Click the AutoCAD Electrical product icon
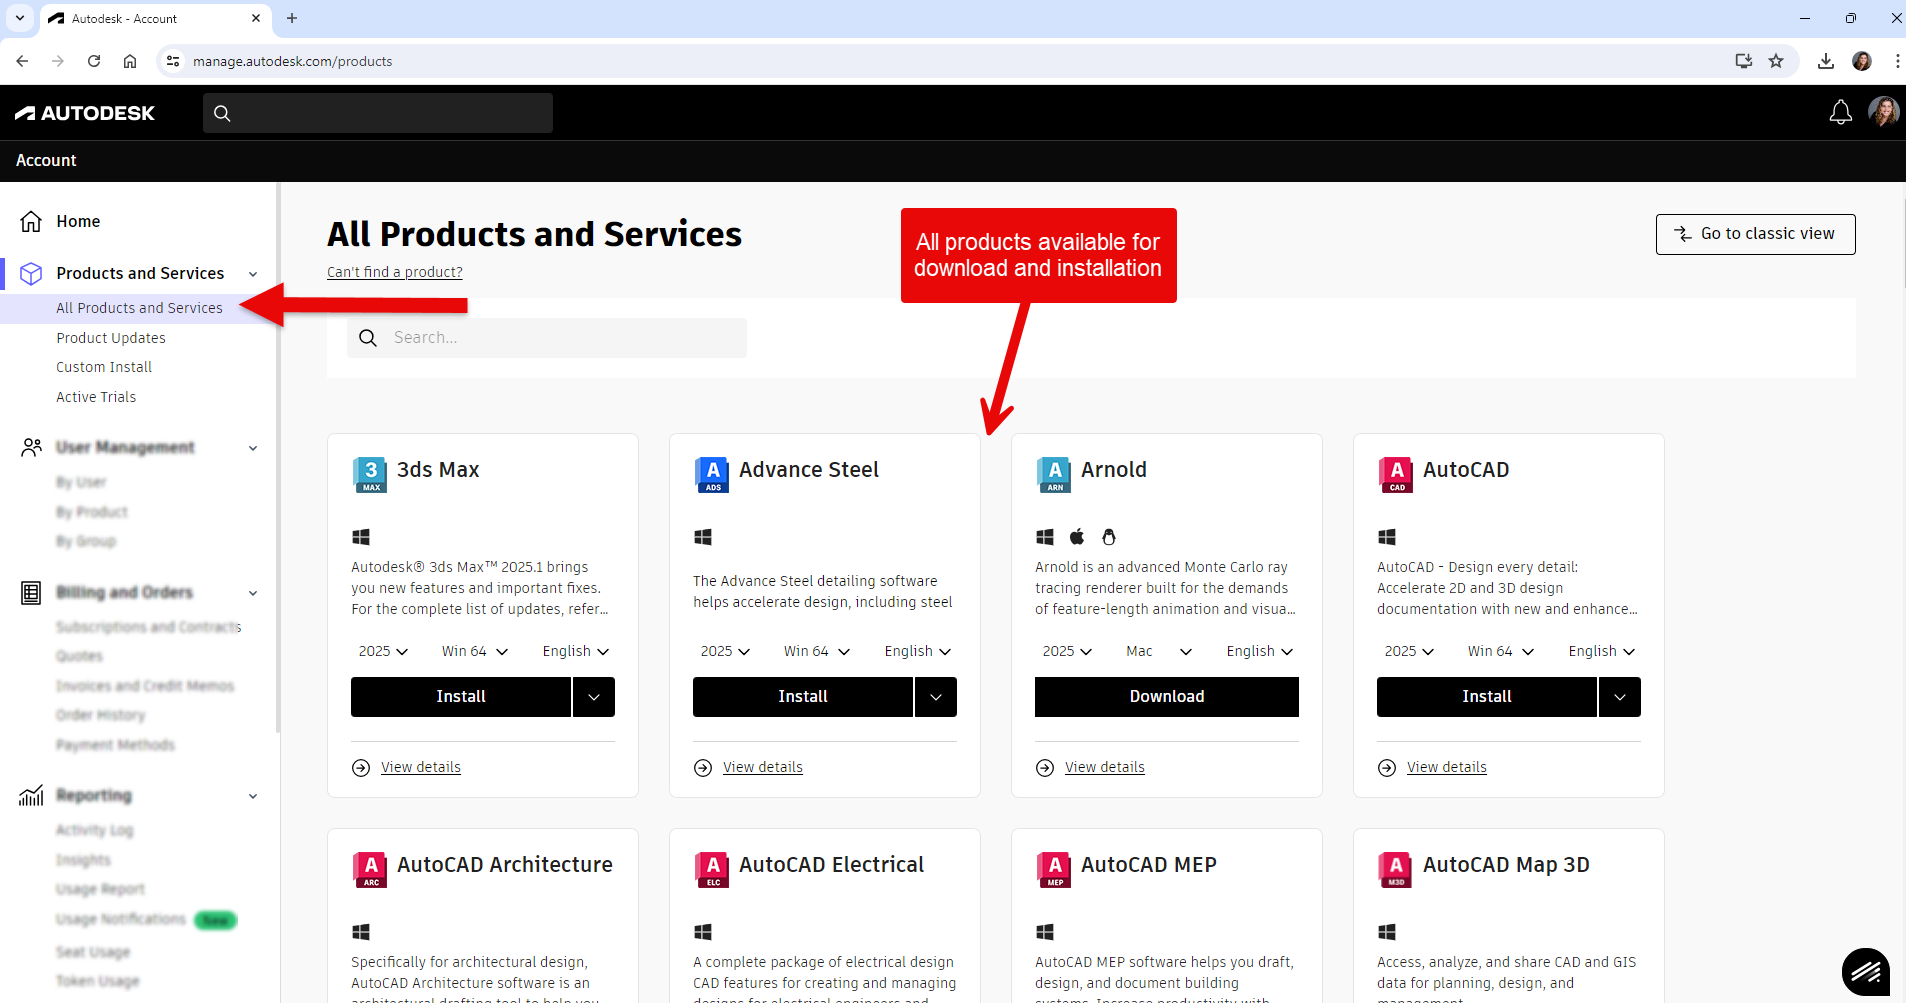1906x1003 pixels. (x=712, y=869)
